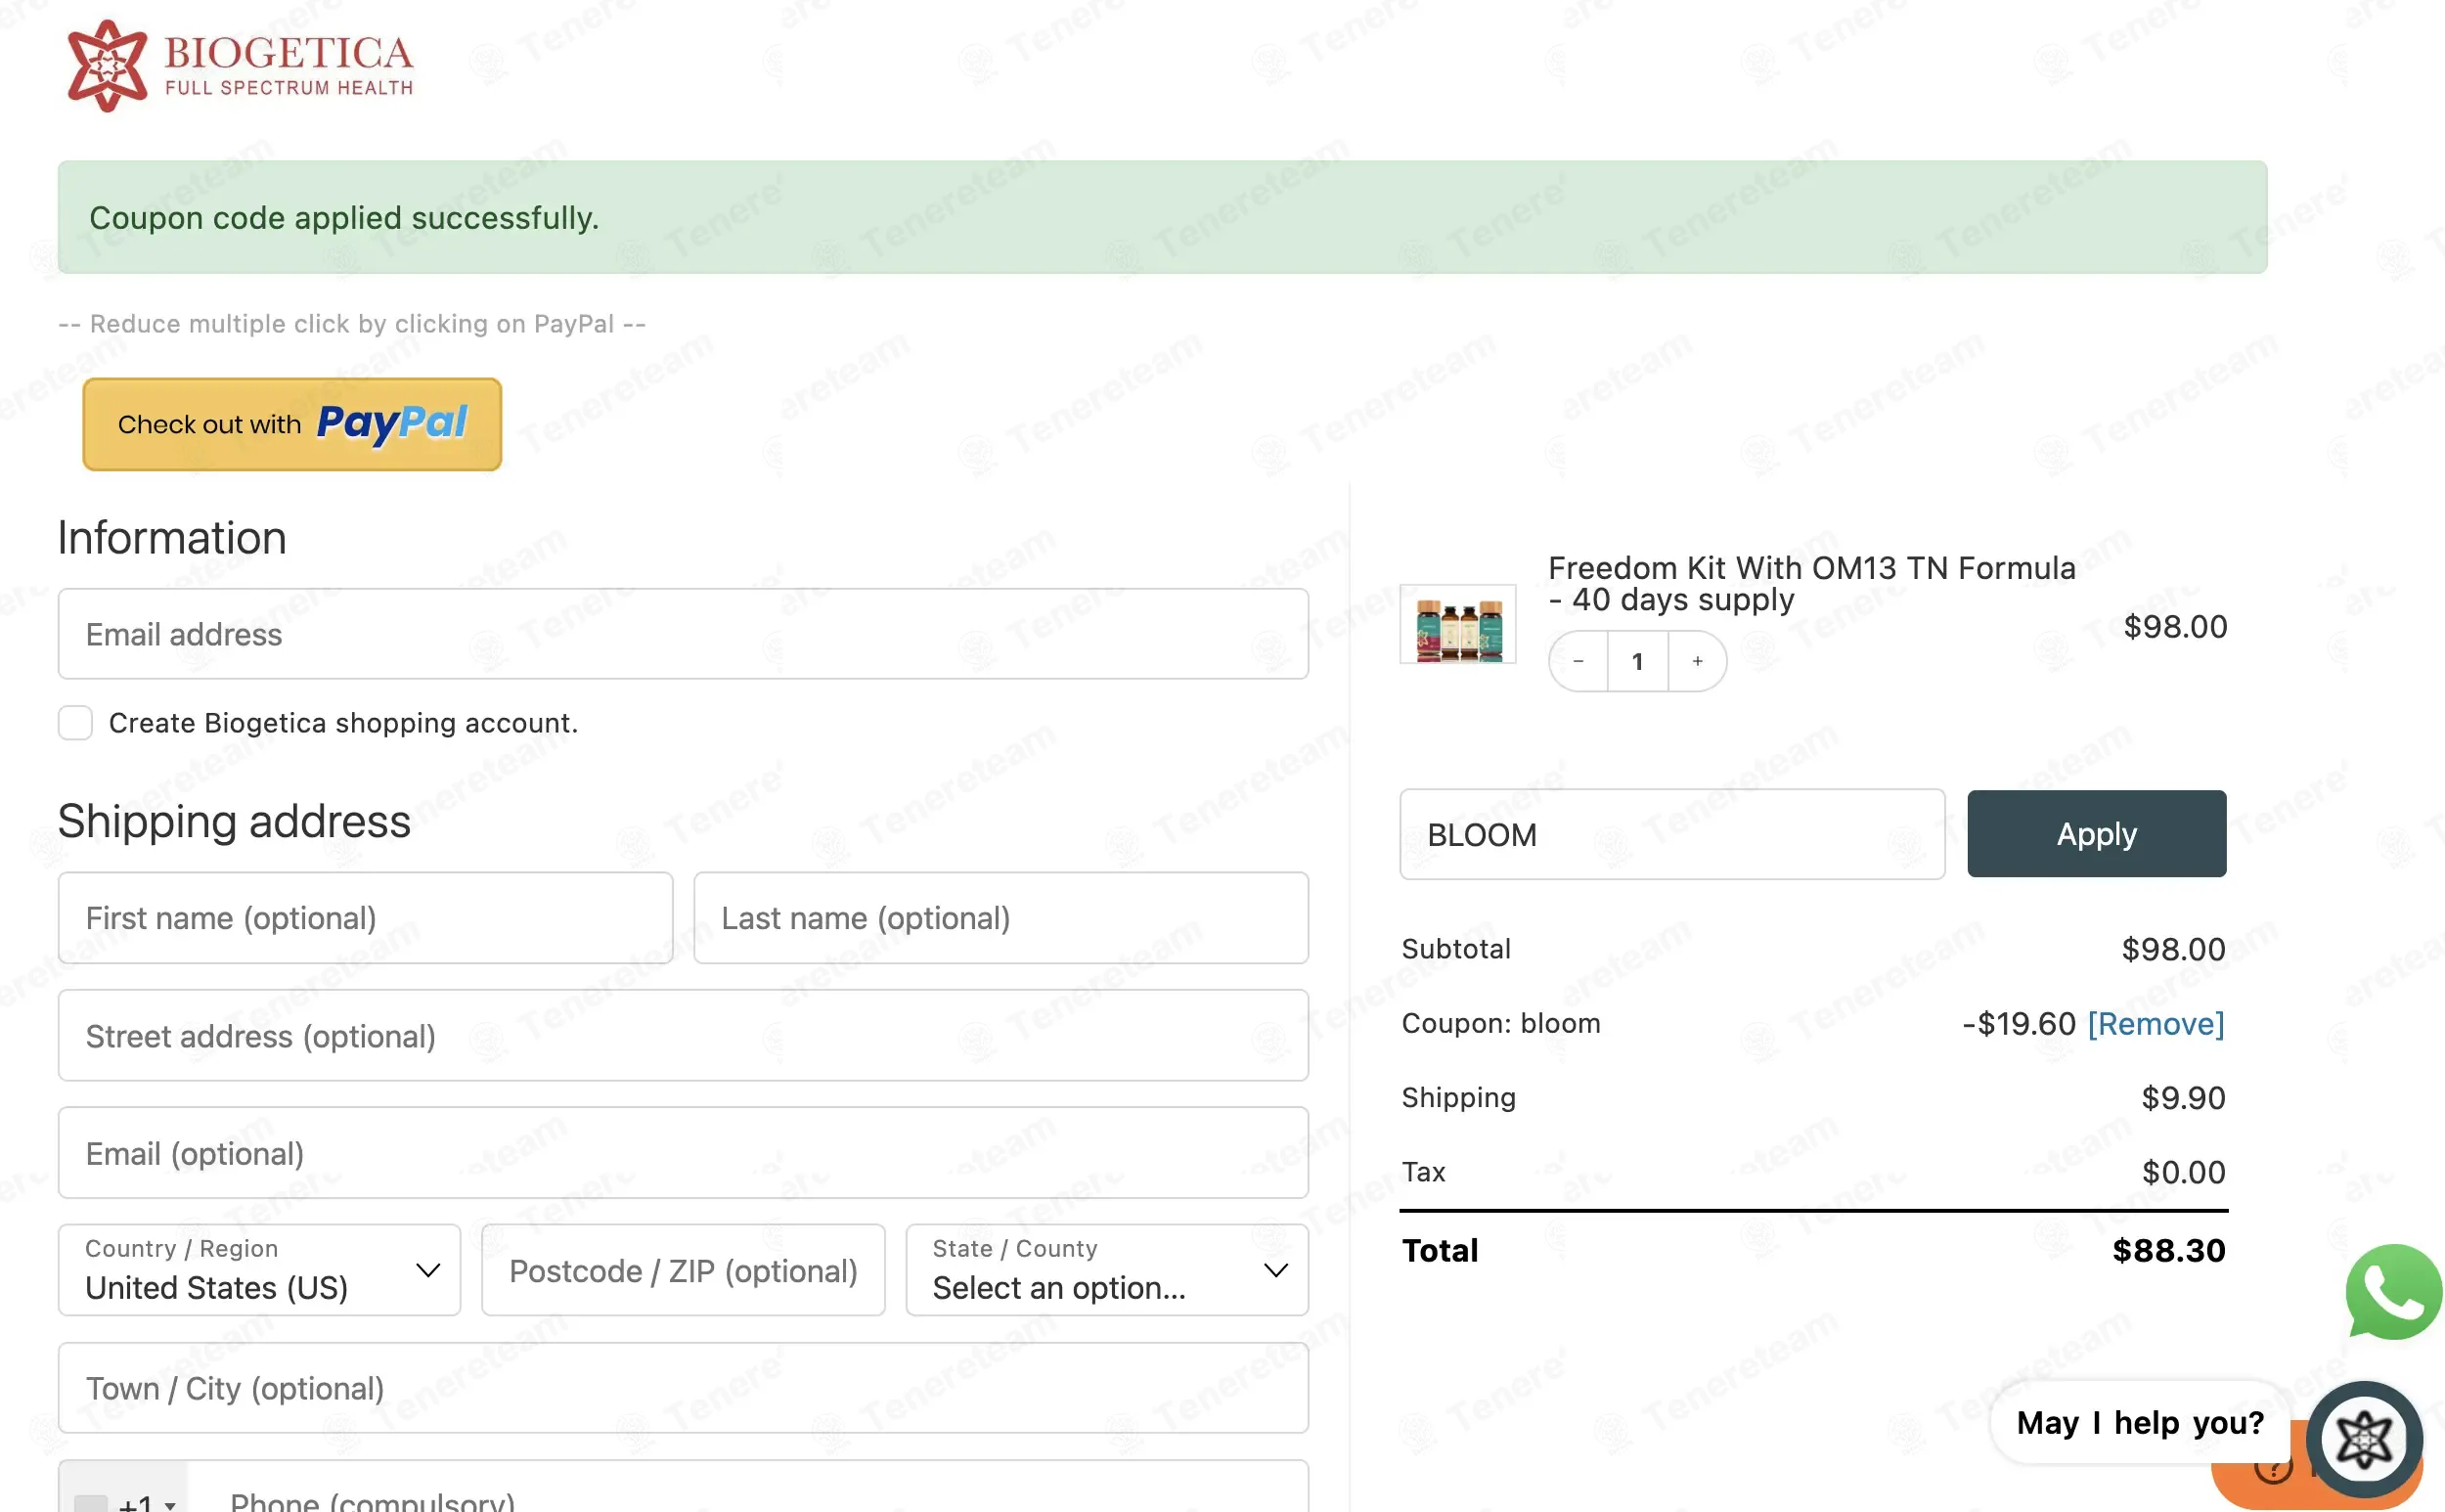The image size is (2445, 1512).
Task: Click the May I help you bubble
Action: click(x=2140, y=1422)
